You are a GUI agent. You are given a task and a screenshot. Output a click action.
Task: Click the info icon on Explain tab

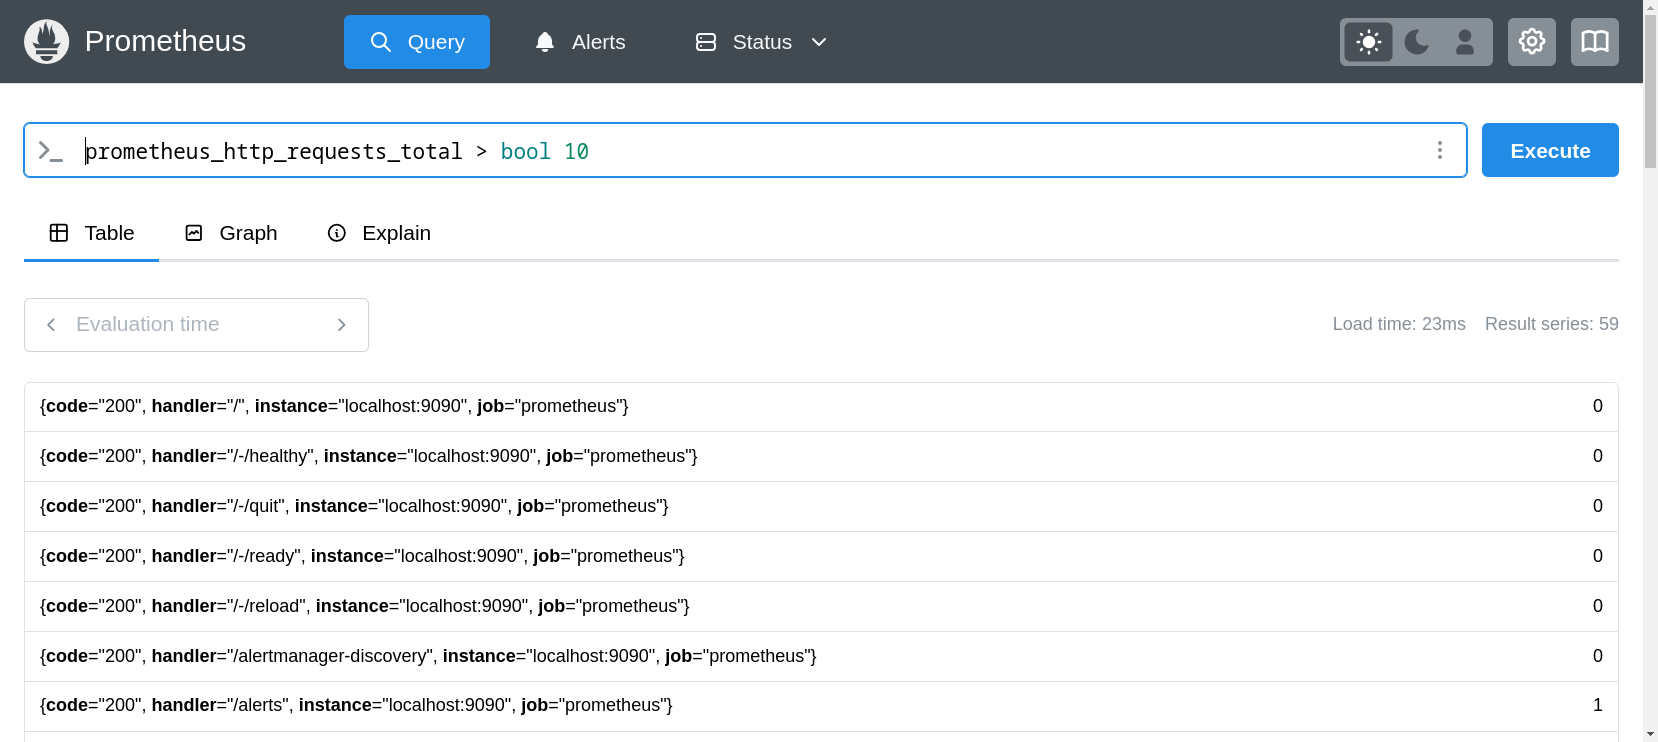coord(337,233)
